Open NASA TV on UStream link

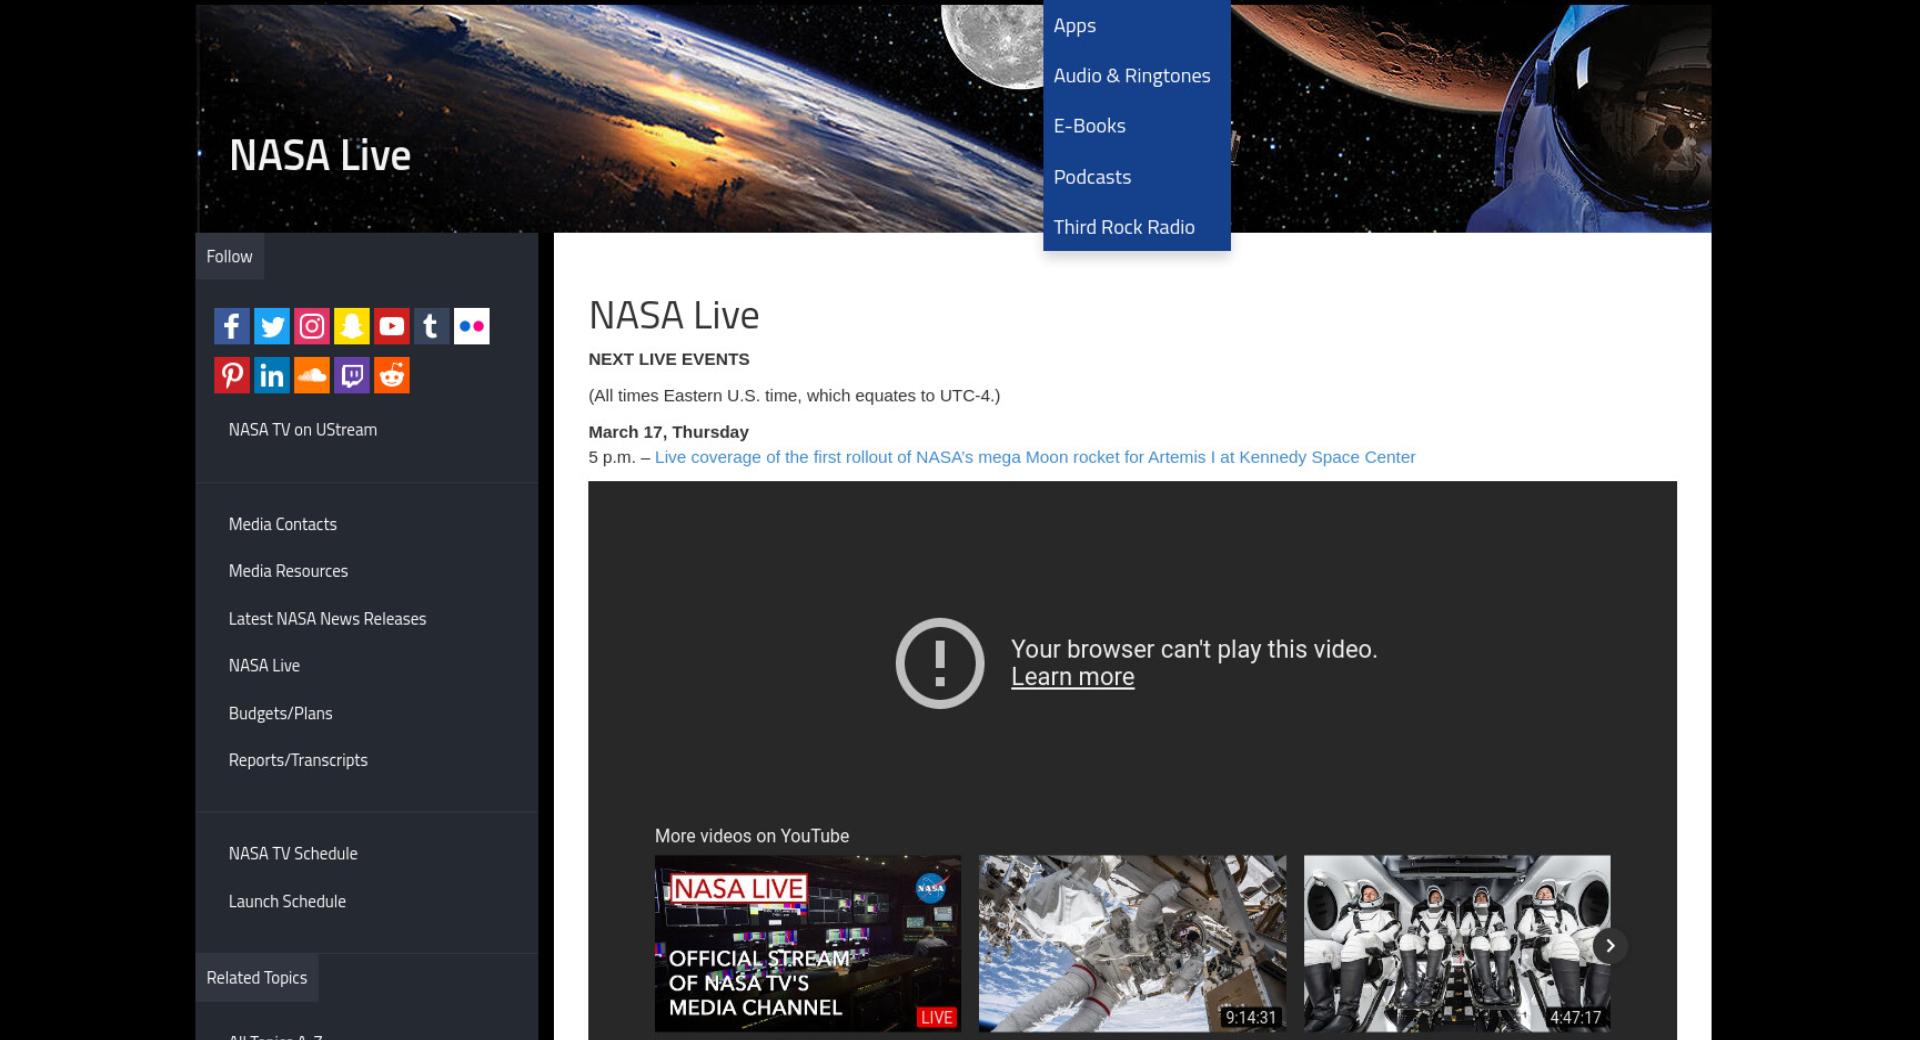pyautogui.click(x=302, y=430)
